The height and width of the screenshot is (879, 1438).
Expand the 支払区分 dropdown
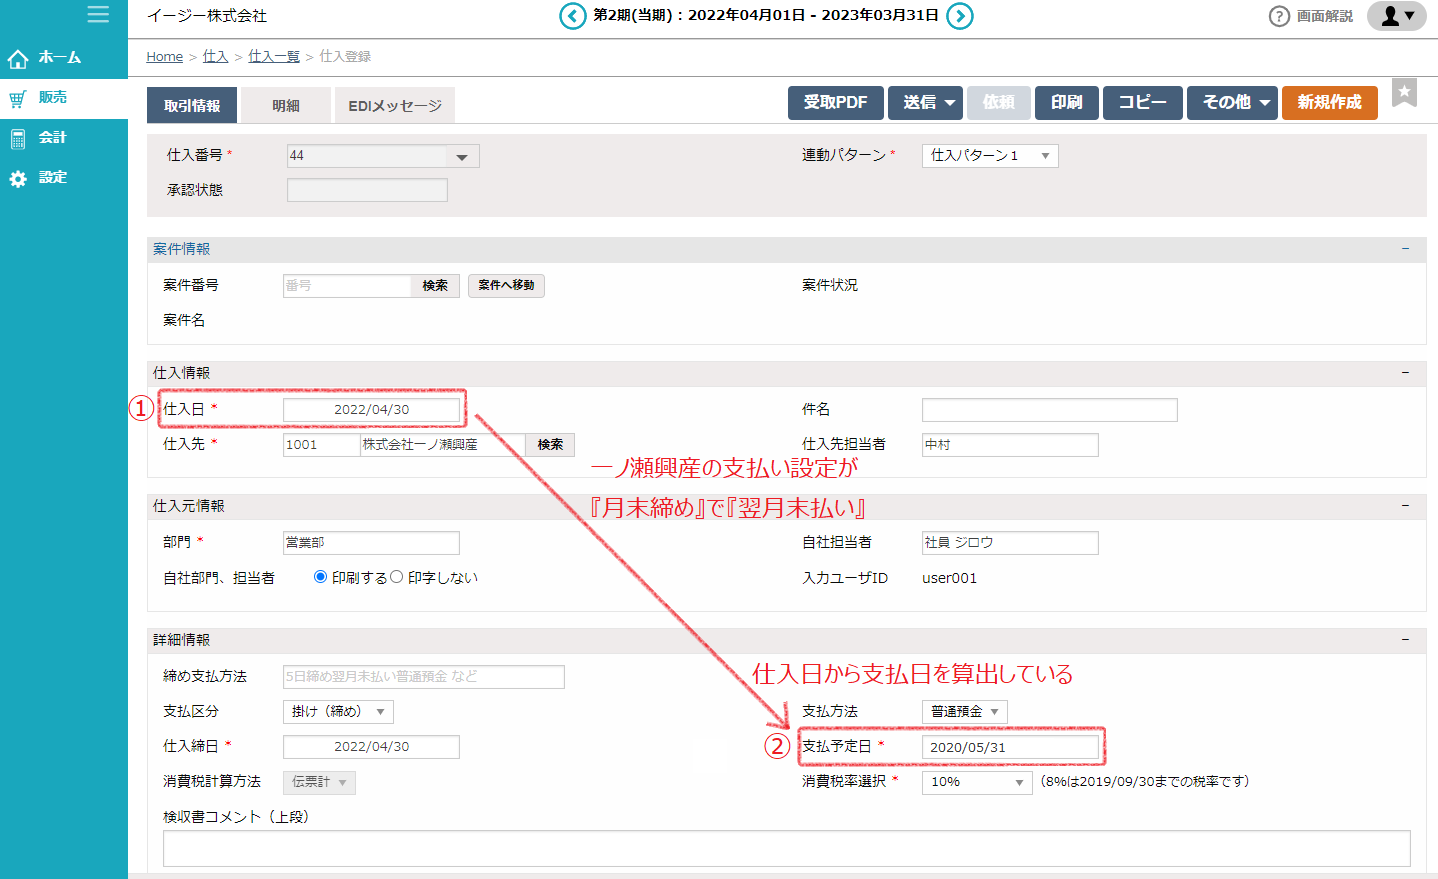pos(338,712)
